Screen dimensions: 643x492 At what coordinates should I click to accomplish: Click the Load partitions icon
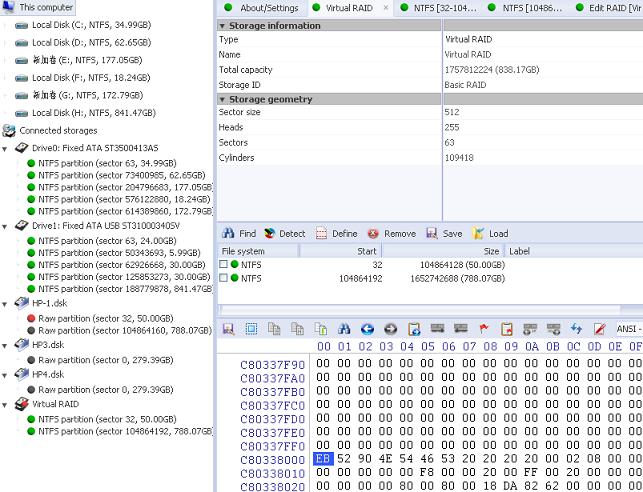pos(478,233)
